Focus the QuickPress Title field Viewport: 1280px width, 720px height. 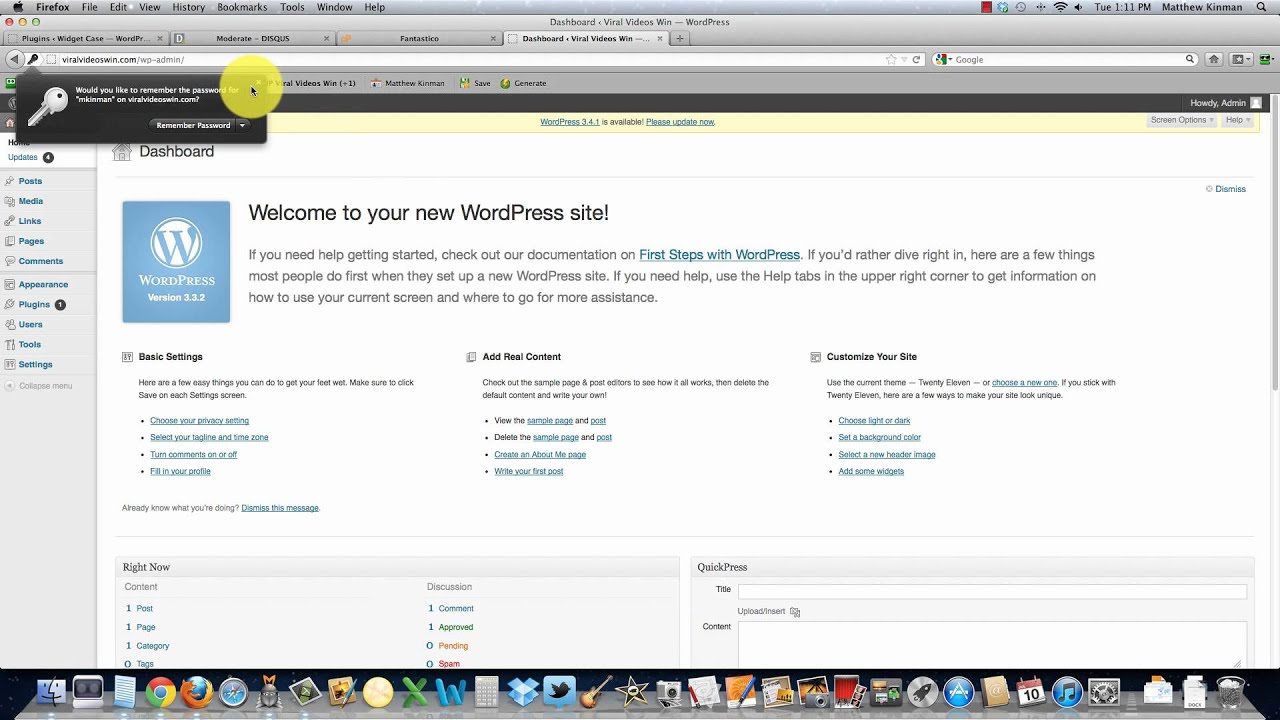(992, 591)
